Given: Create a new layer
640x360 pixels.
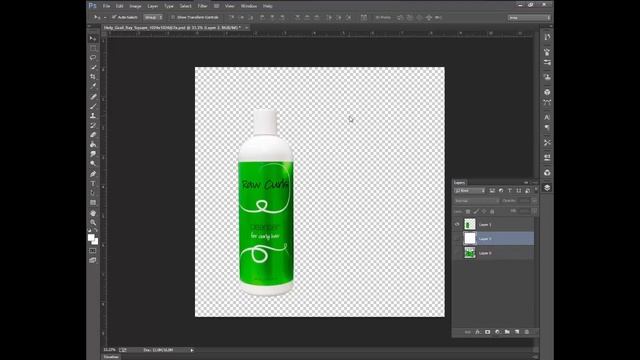Looking at the screenshot, I should coord(517,332).
